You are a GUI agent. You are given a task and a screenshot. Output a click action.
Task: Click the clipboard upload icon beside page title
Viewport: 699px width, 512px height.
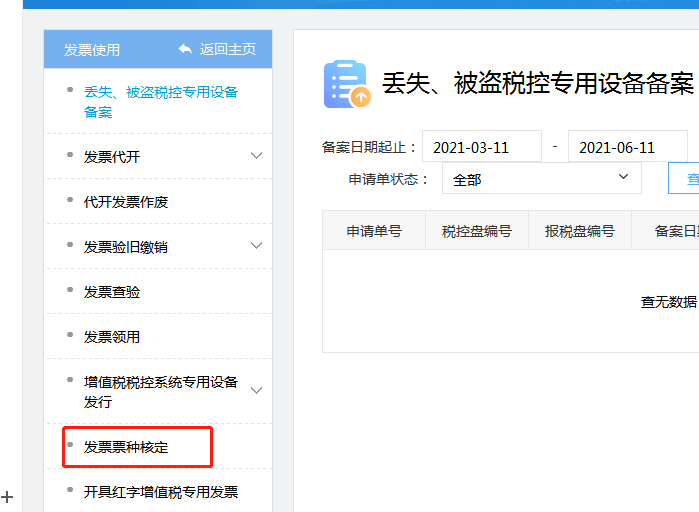[x=346, y=85]
